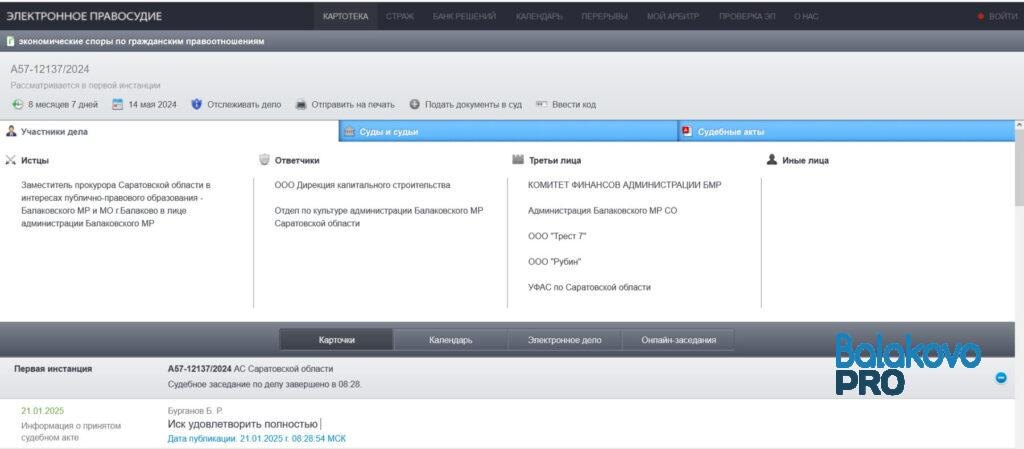The height and width of the screenshot is (449, 1024).
Task: Open the Перерывы menu item
Action: [605, 16]
